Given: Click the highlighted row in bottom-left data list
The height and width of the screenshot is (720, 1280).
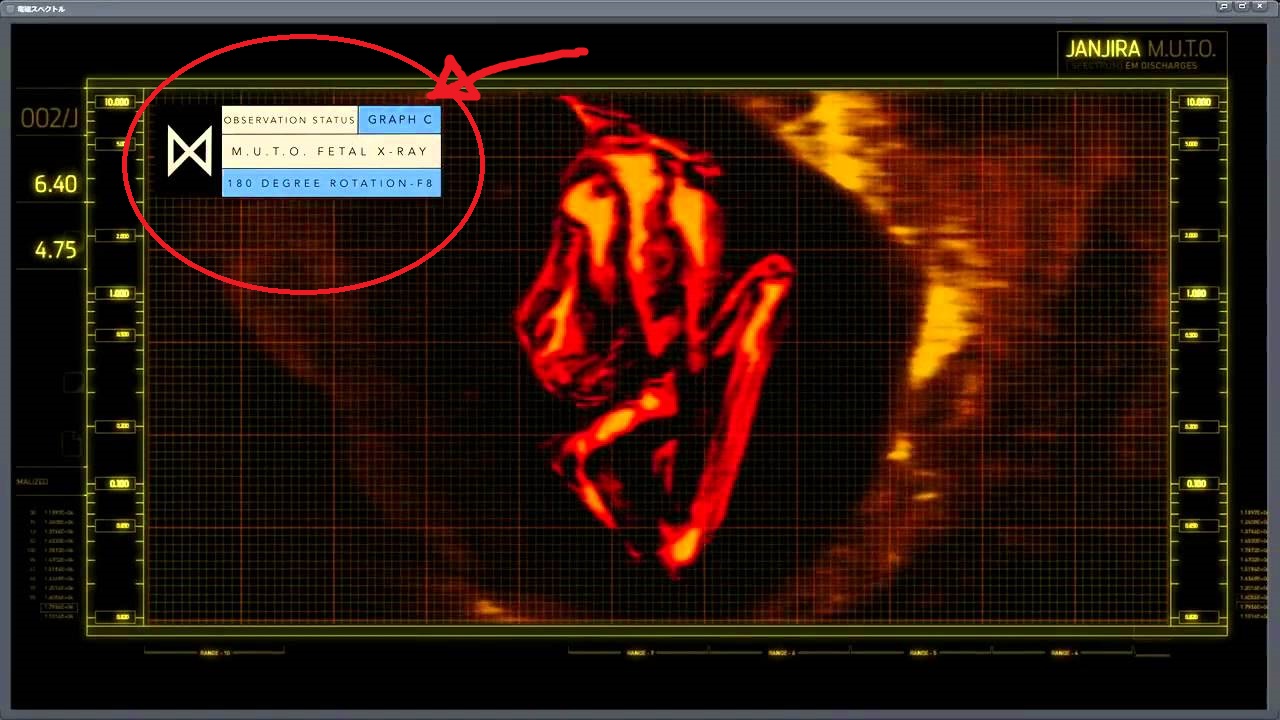Looking at the screenshot, I should tap(57, 607).
